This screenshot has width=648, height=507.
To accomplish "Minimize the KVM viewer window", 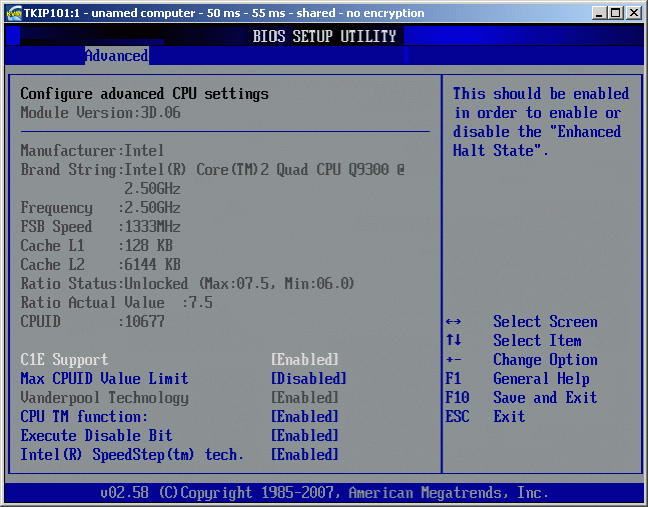I will pyautogui.click(x=599, y=13).
